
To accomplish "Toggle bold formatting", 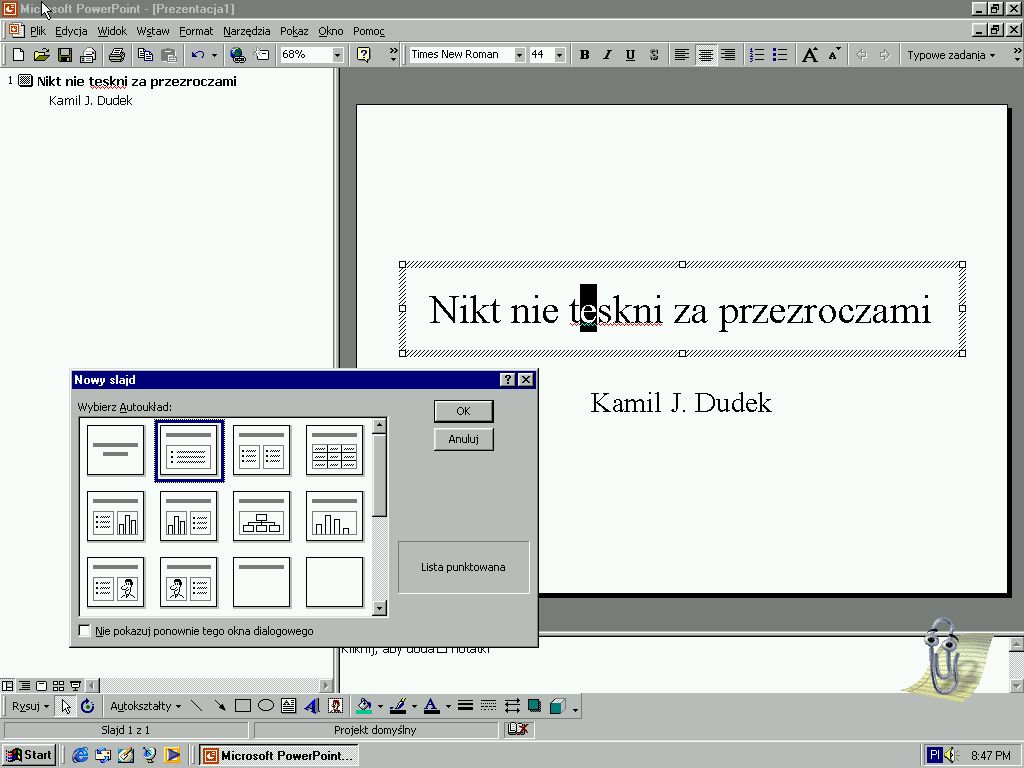I will point(584,55).
